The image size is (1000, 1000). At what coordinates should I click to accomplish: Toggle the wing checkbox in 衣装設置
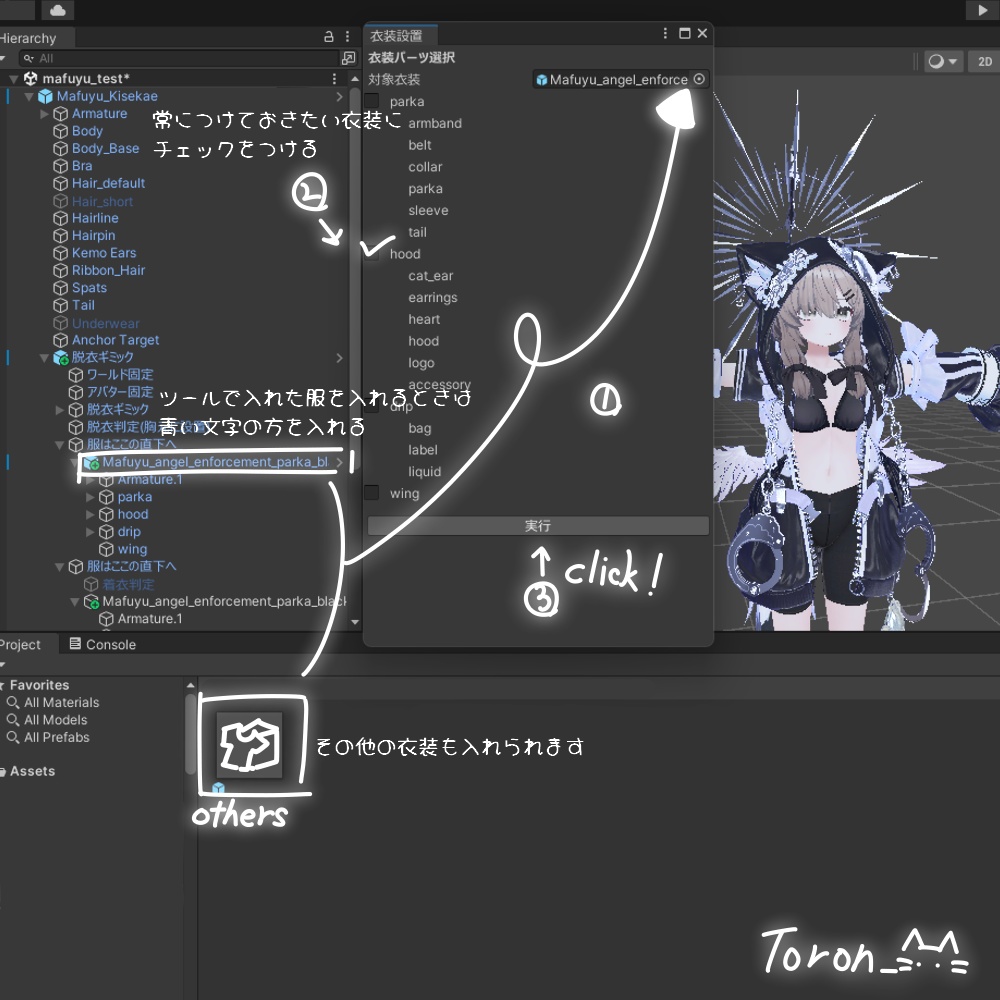371,493
